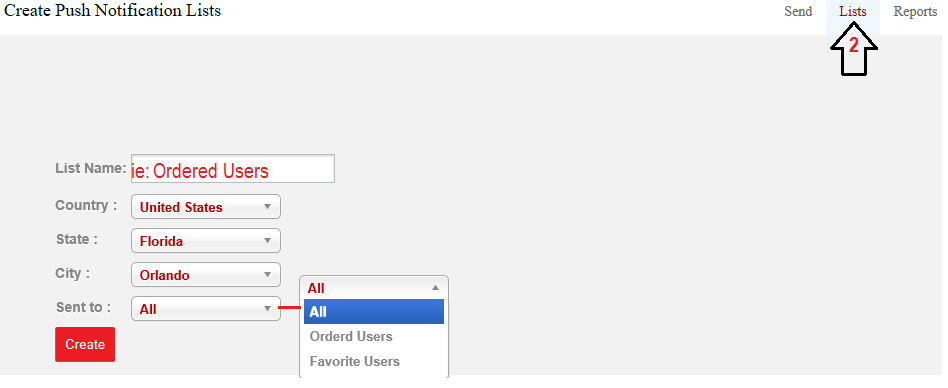This screenshot has width=948, height=388.
Task: Click the down arrow on Country dropdown
Action: click(267, 207)
